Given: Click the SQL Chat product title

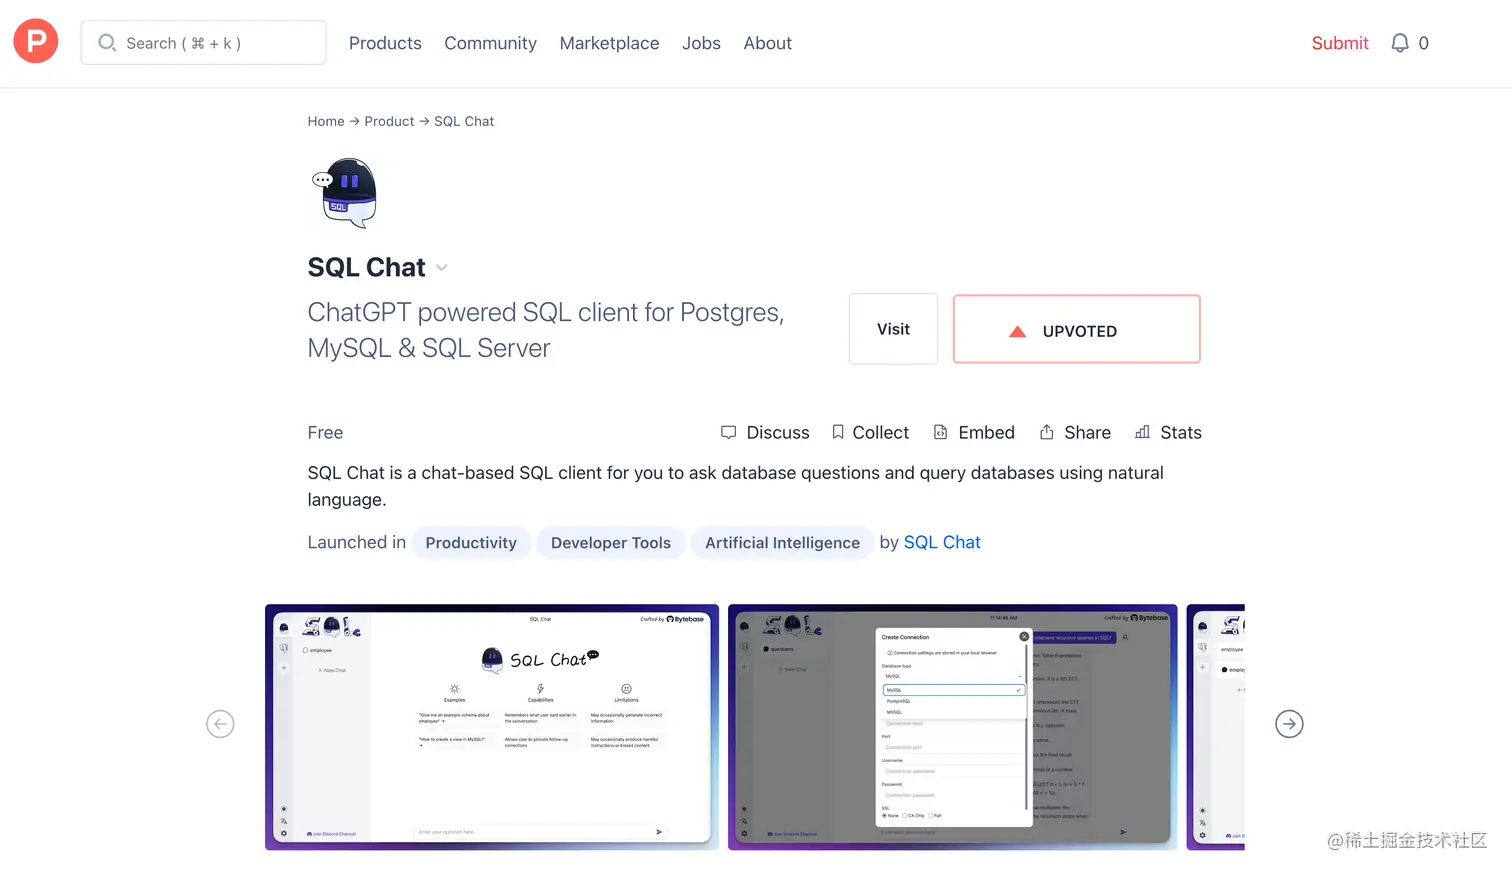Looking at the screenshot, I should (x=367, y=267).
